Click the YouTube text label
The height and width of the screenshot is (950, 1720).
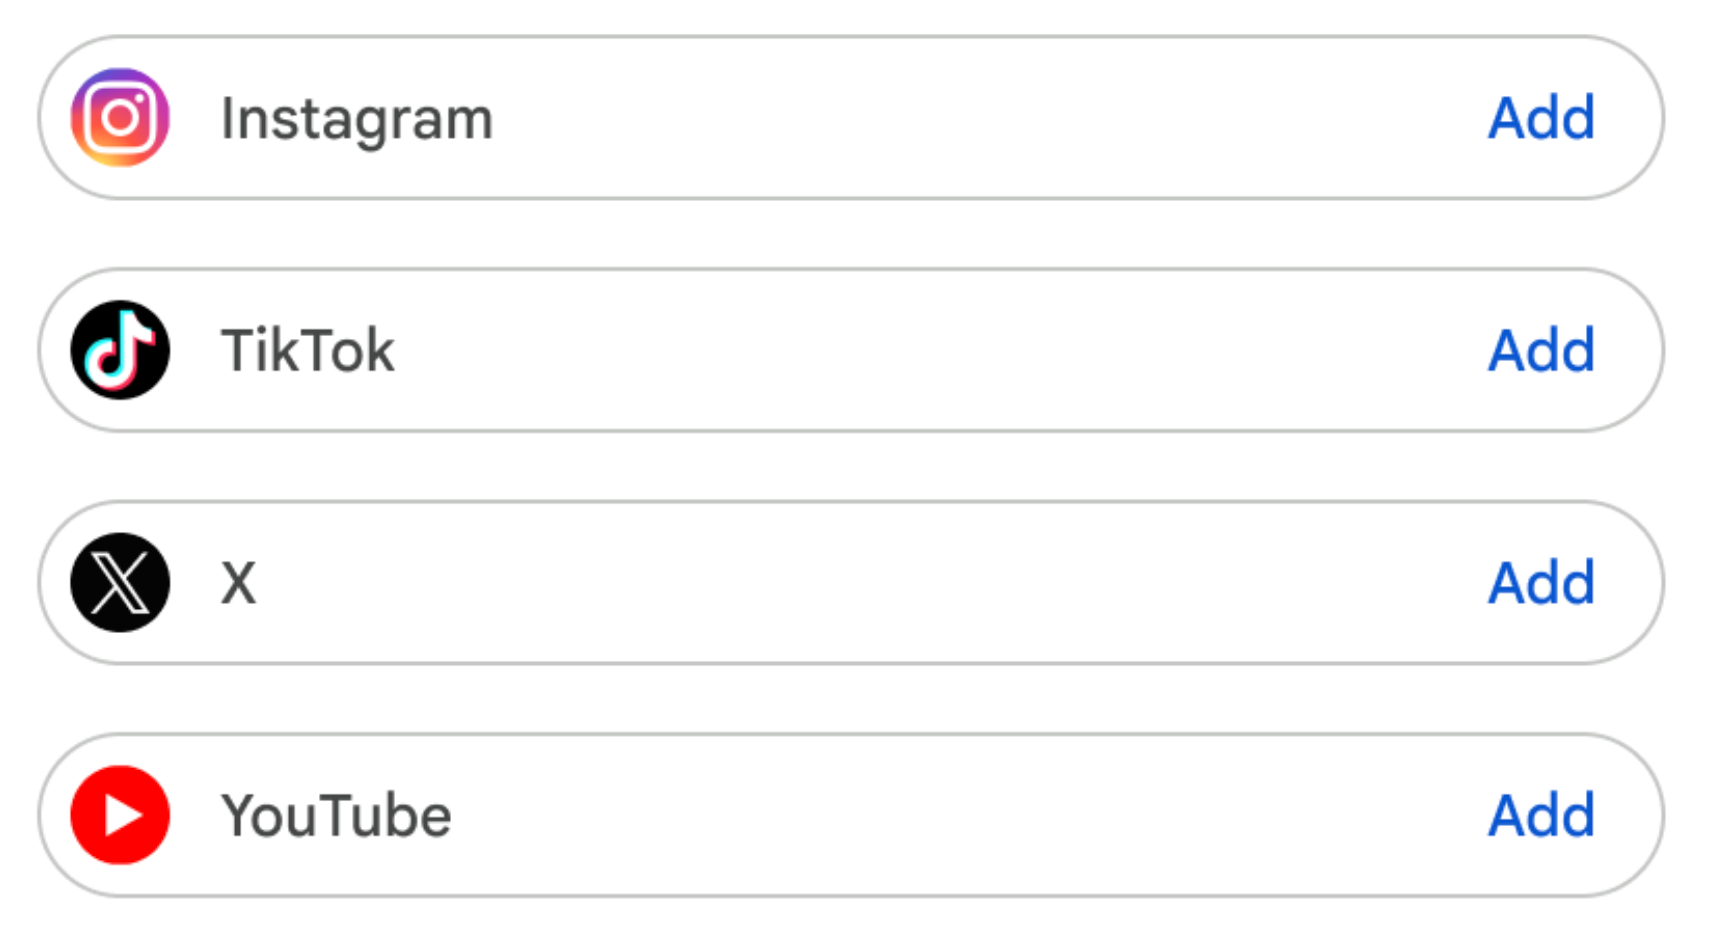337,816
